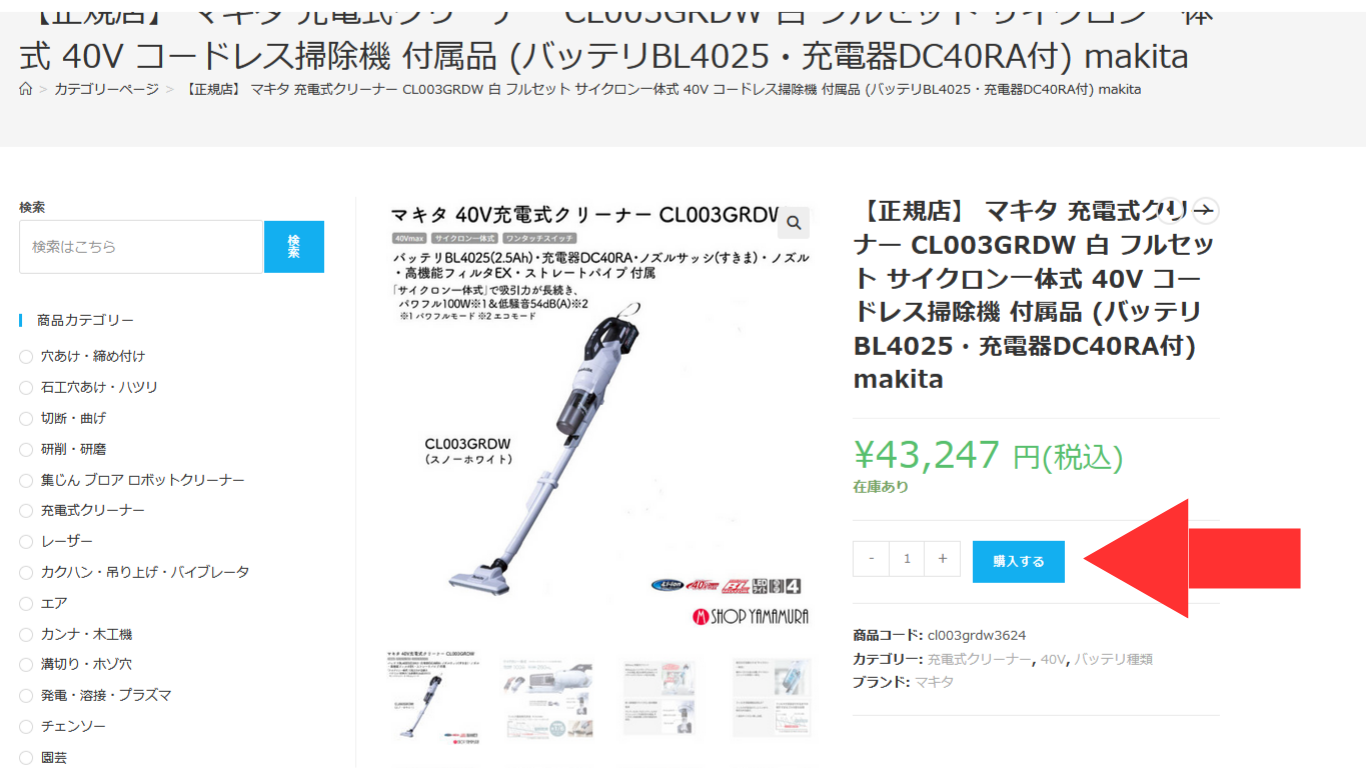1366x768 pixels.
Task: Click the quantity number input field
Action: tap(907, 559)
